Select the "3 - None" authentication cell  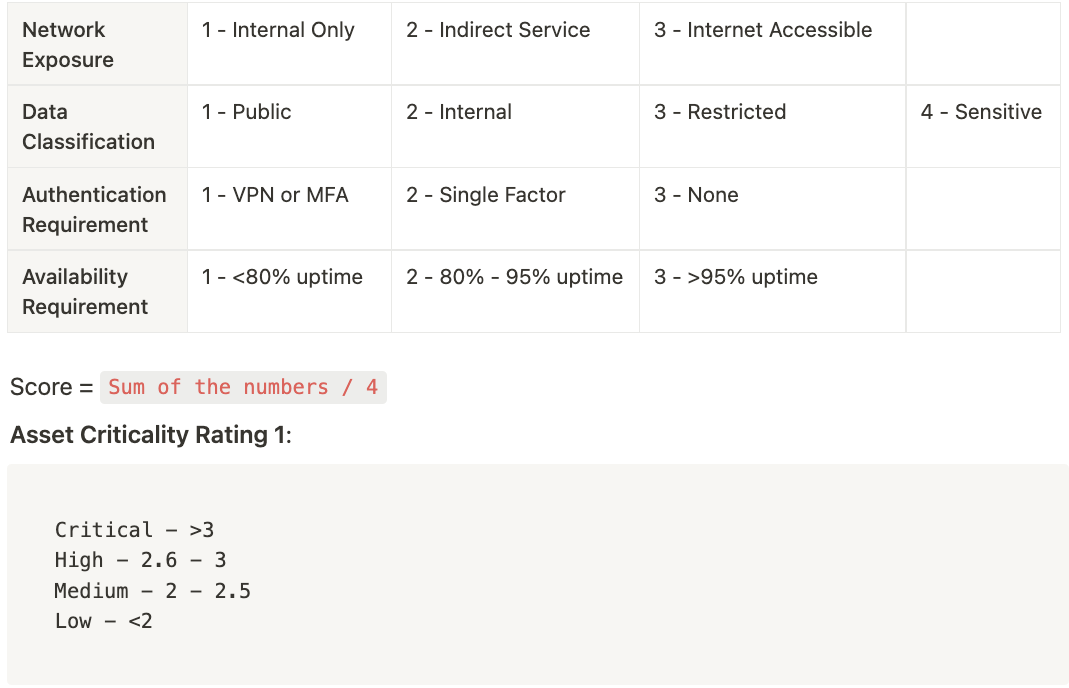coord(696,195)
